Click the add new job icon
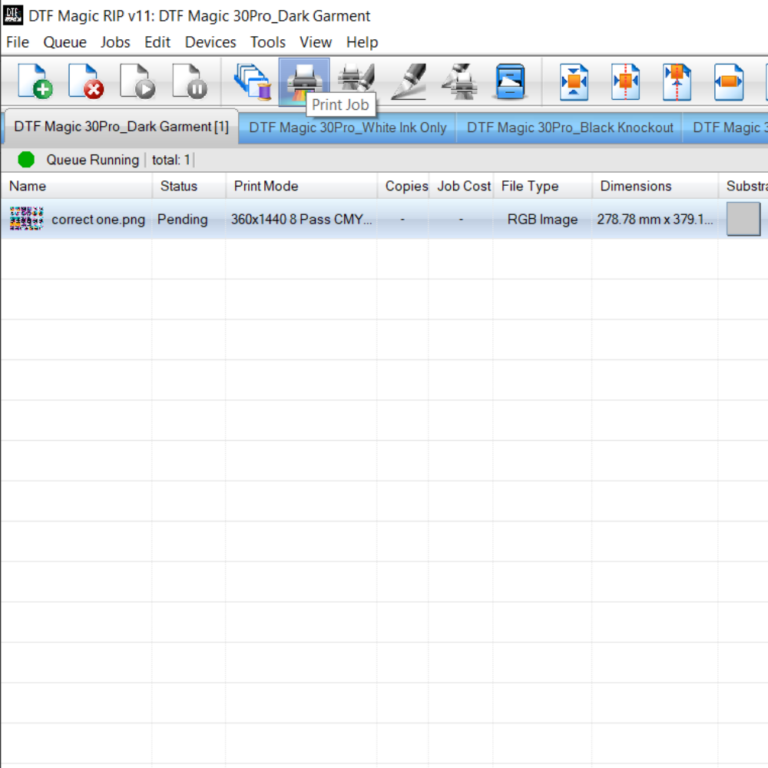This screenshot has width=768, height=768. [35, 81]
